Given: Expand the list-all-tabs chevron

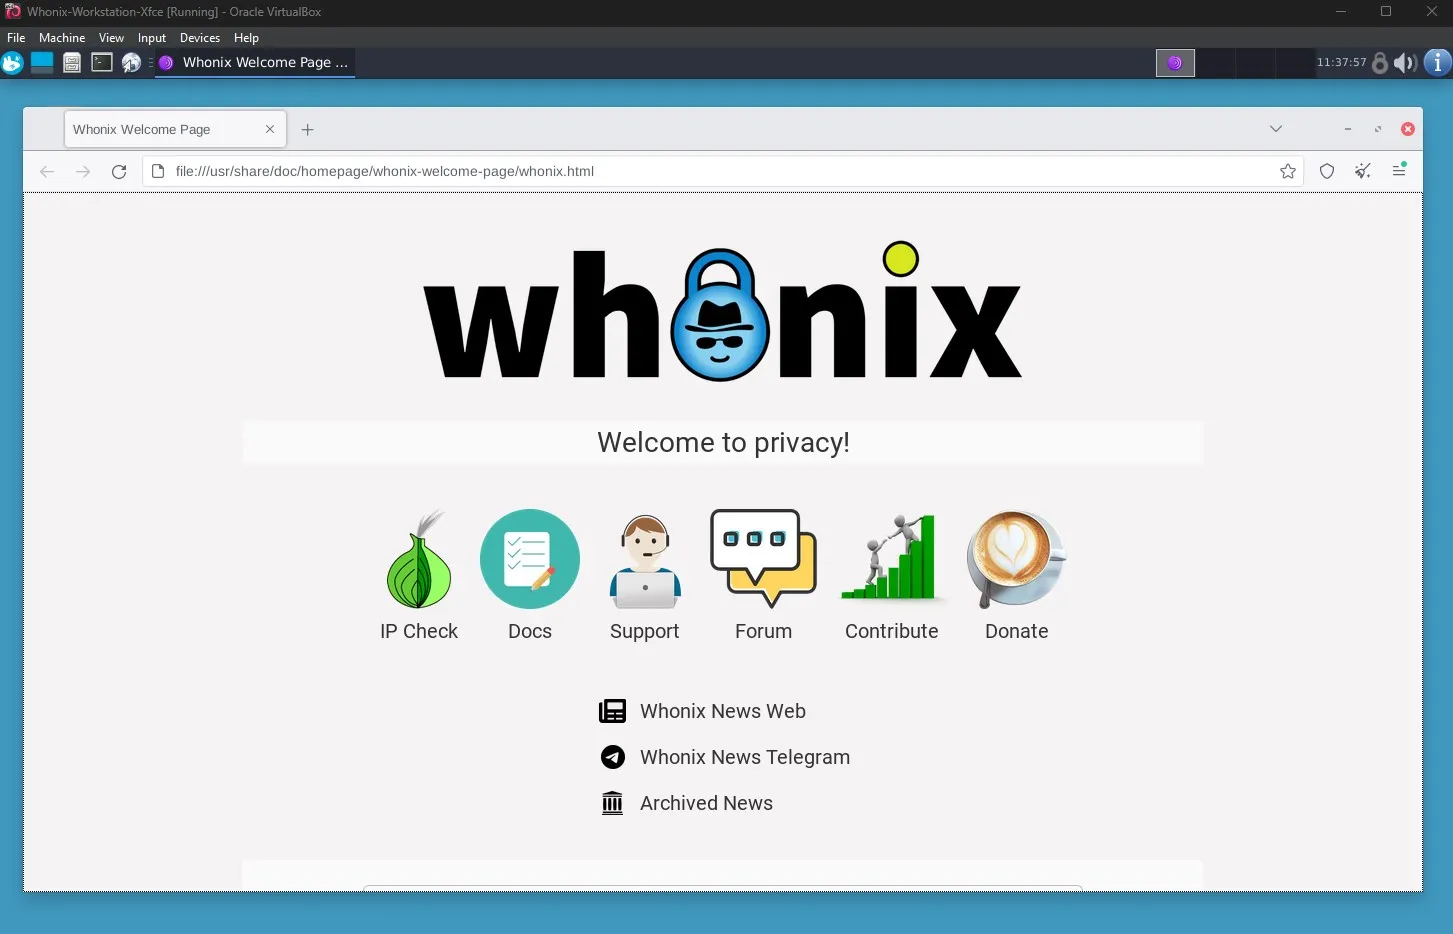Looking at the screenshot, I should point(1276,128).
